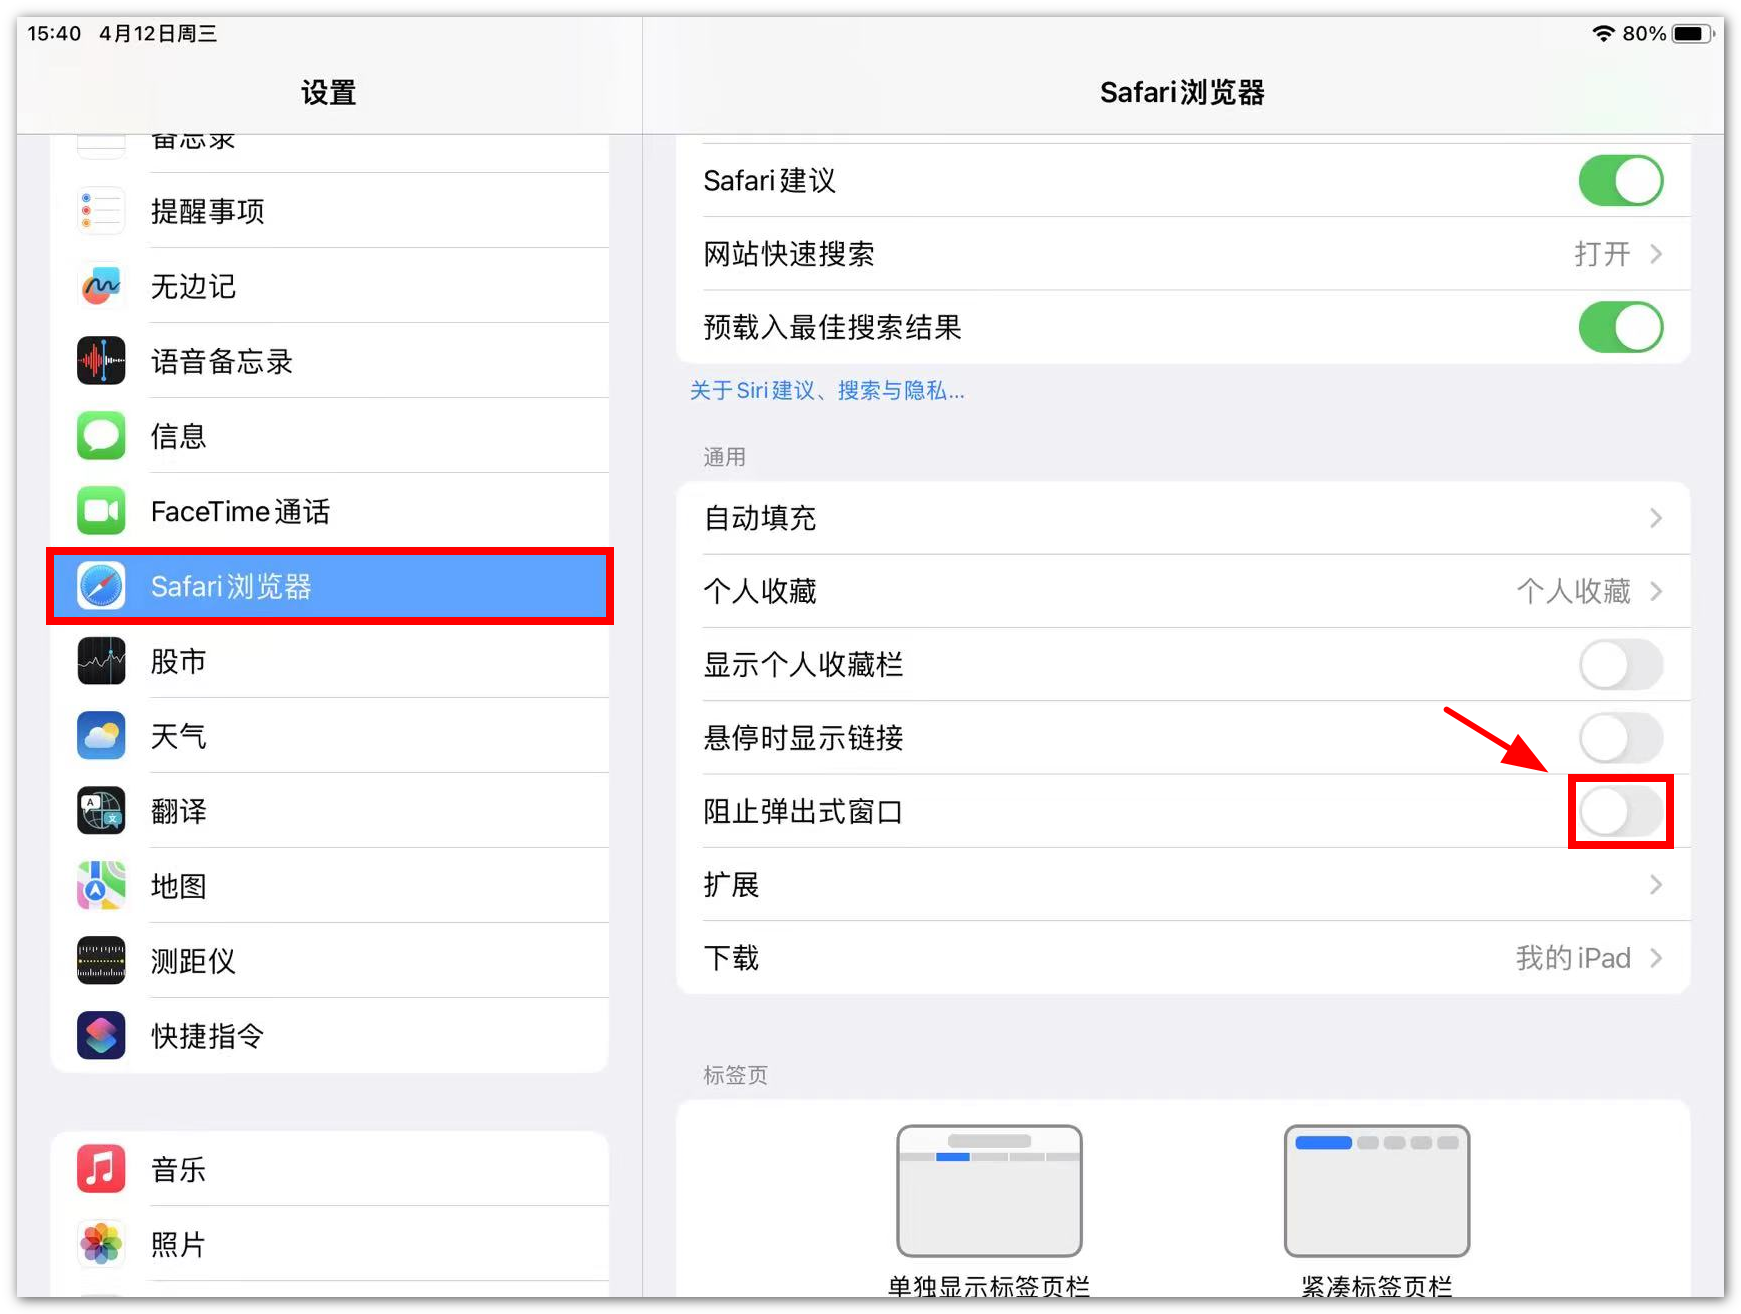
Task: Disable 预载入最佳搜索结果 switch
Action: [1621, 327]
